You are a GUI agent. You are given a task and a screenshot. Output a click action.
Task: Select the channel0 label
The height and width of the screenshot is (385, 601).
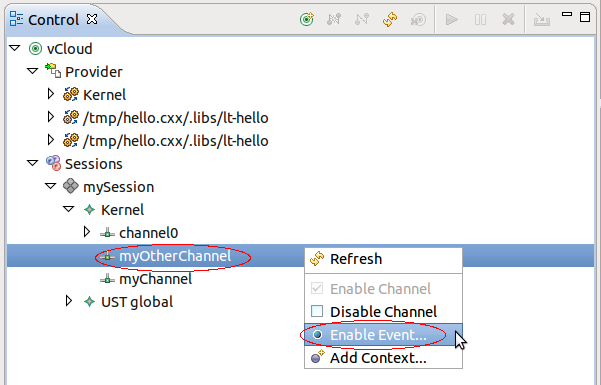pos(149,233)
